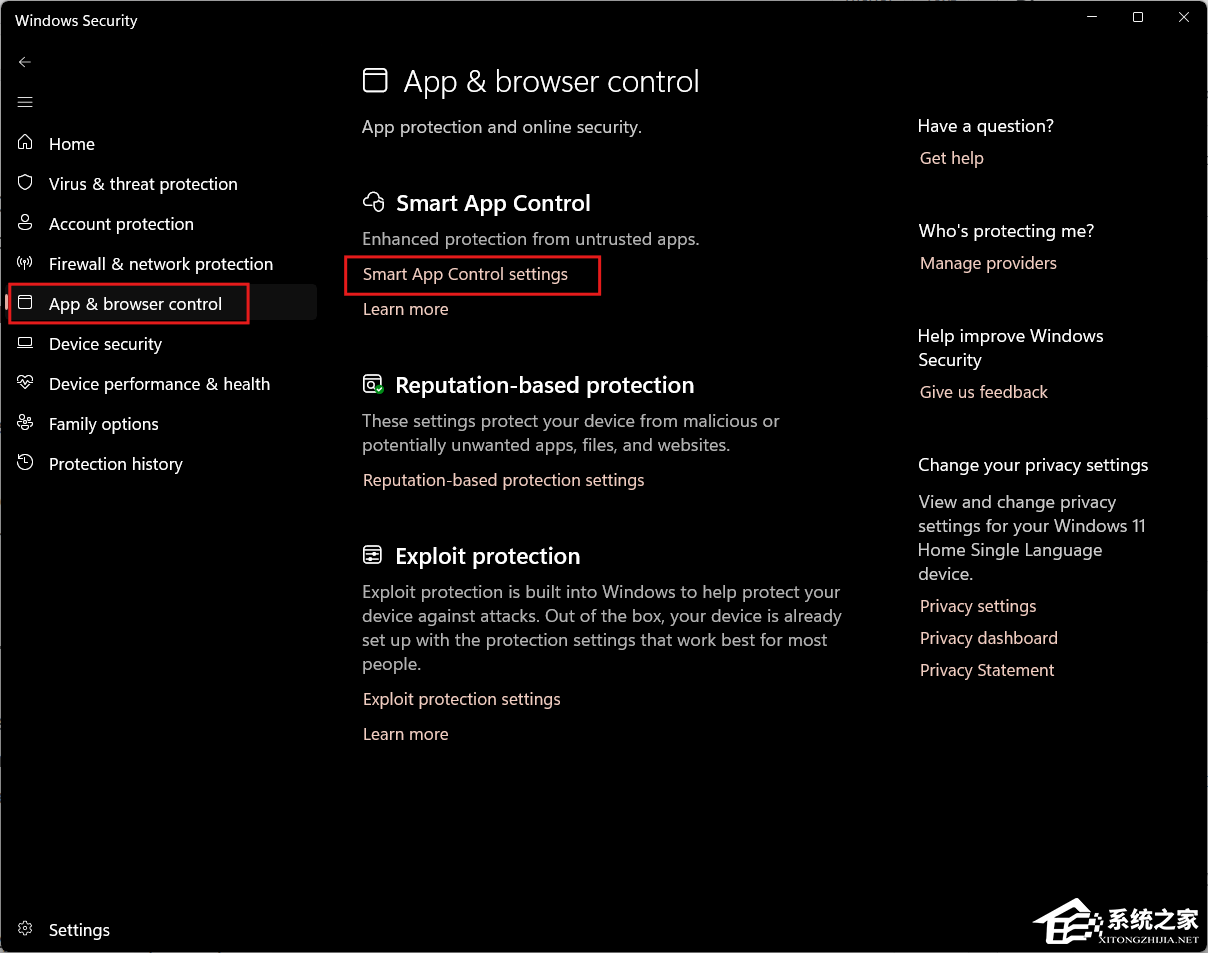
Task: Click the Get help link
Action: (x=951, y=158)
